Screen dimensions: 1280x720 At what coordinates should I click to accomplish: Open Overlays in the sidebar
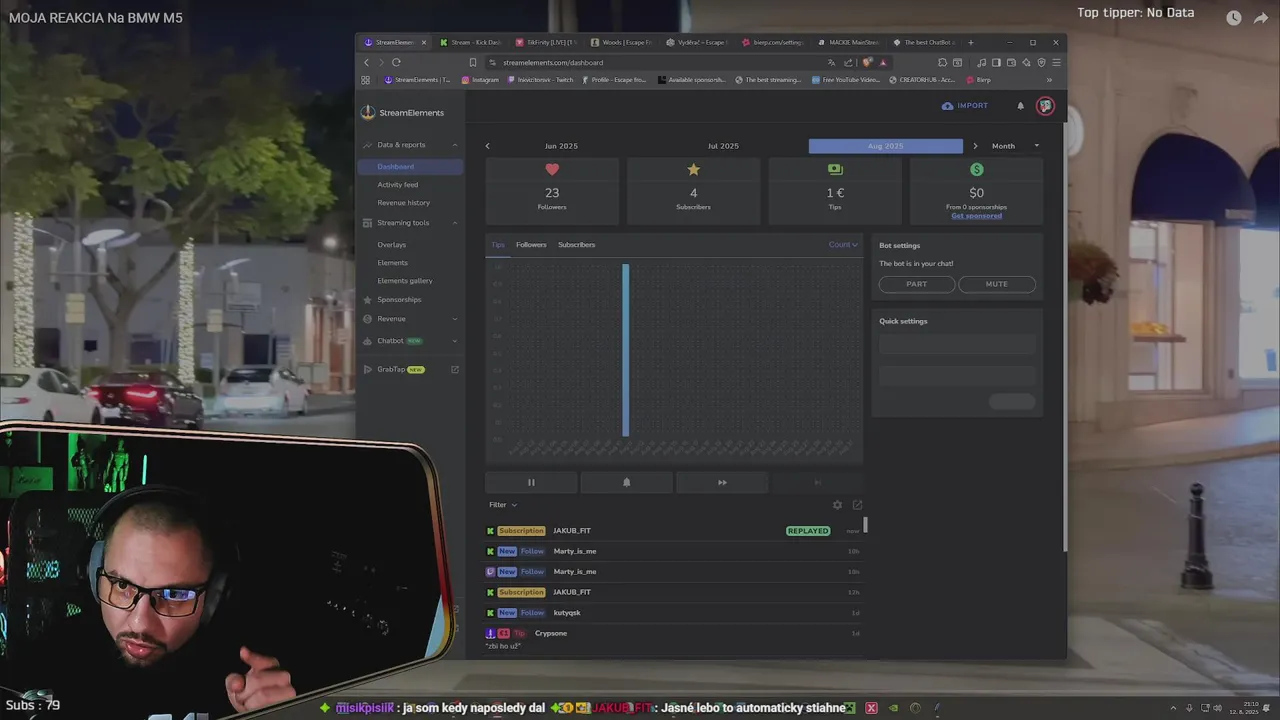click(392, 245)
